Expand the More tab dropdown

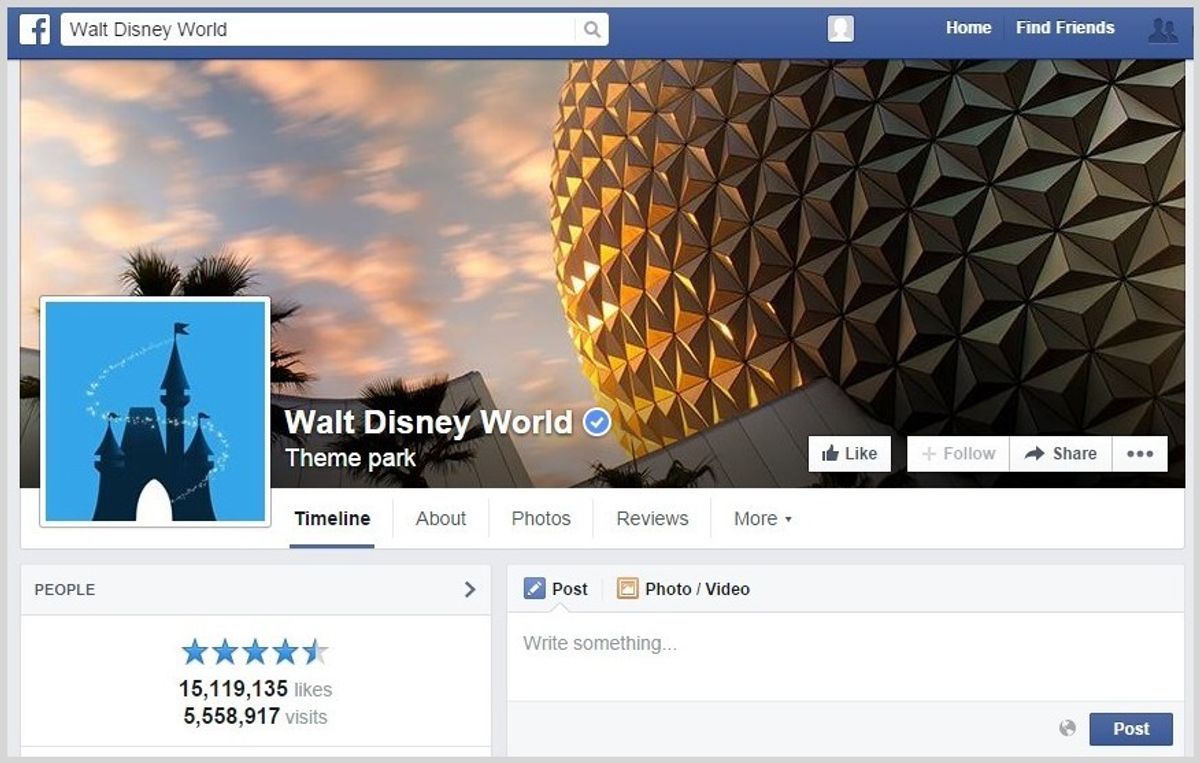coord(762,519)
